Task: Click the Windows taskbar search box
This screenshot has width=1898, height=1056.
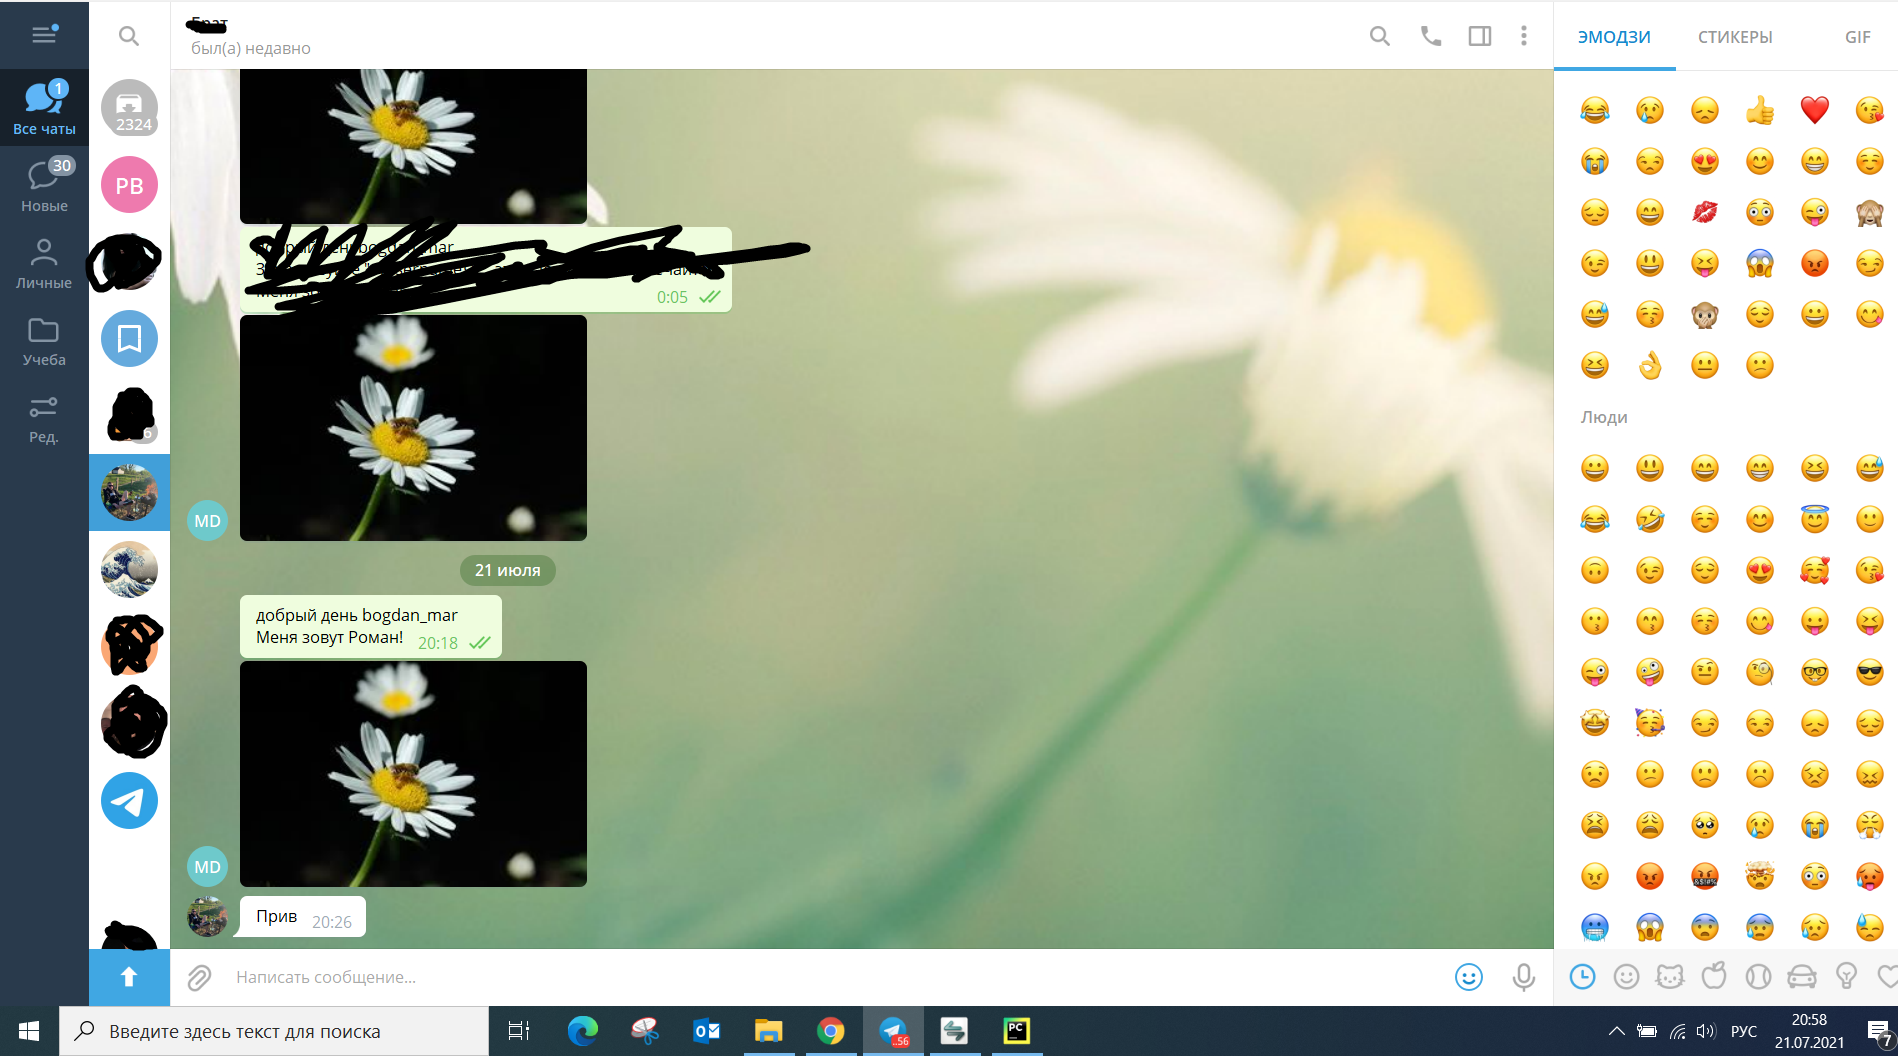Action: tap(274, 1031)
